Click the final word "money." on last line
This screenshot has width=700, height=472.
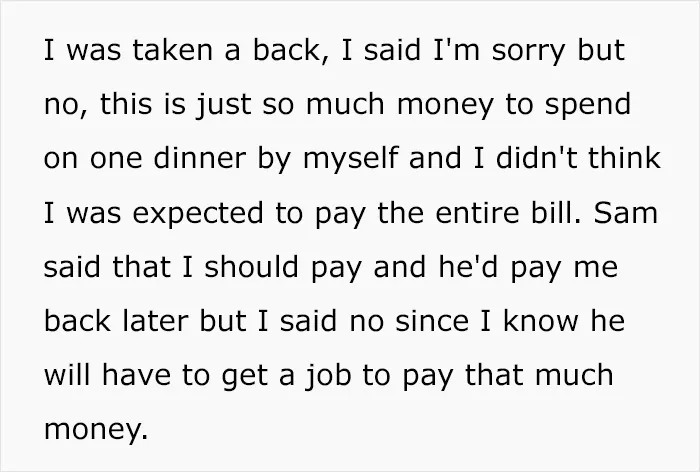pos(96,430)
